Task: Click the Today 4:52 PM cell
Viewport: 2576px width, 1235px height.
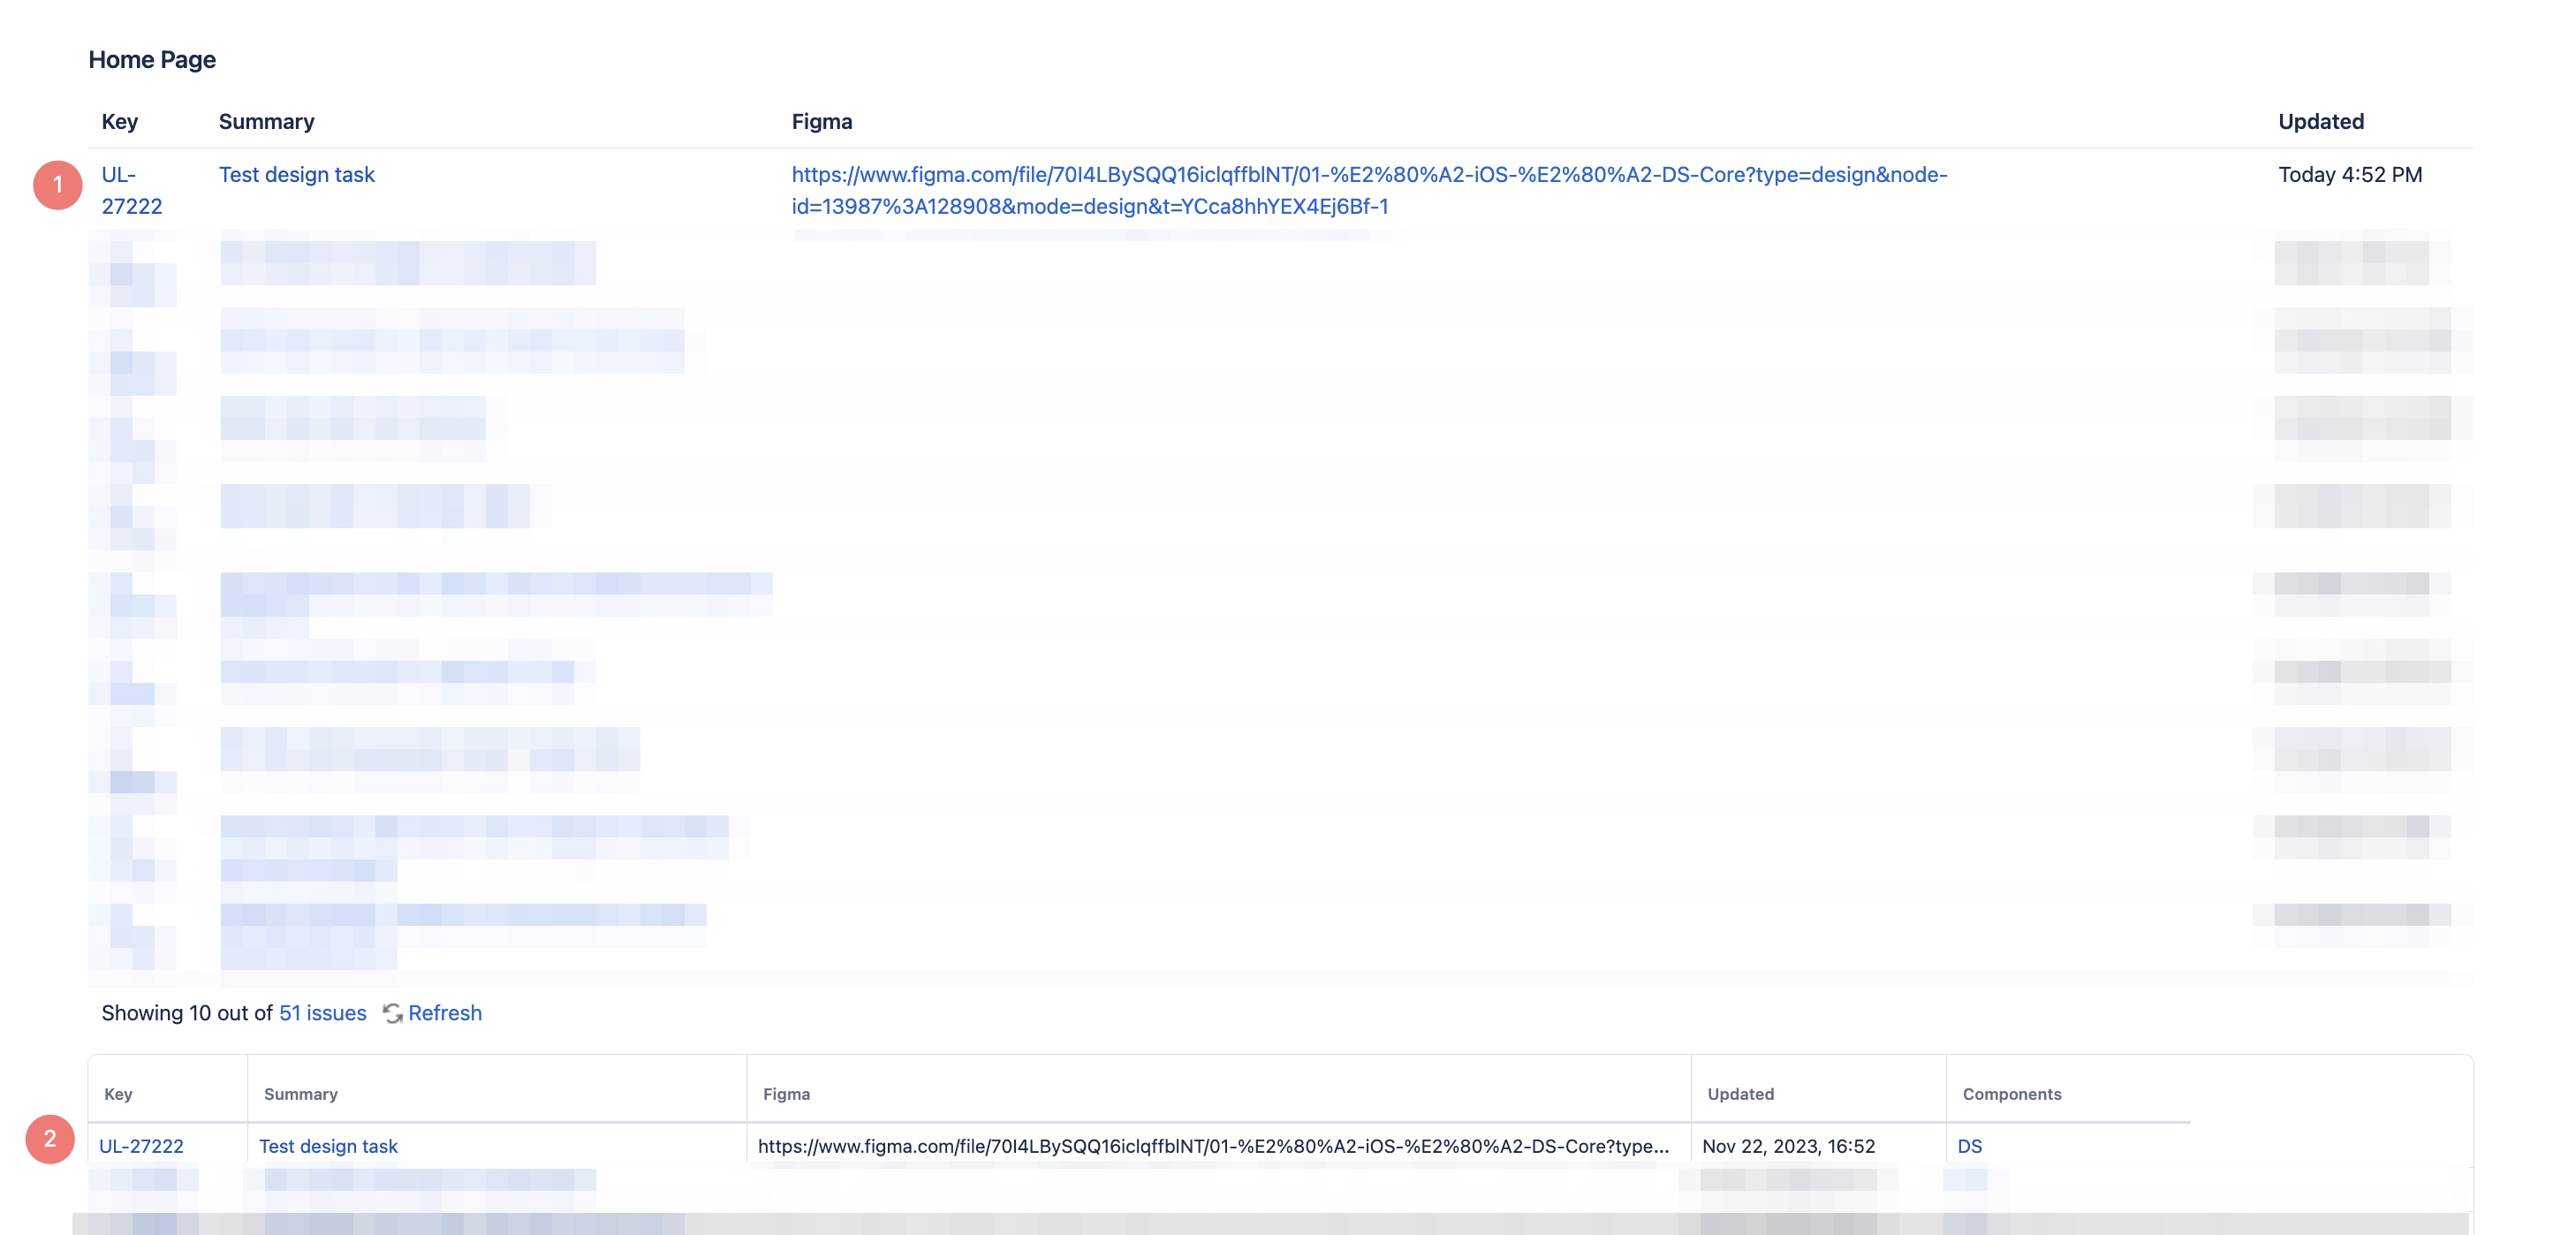Action: point(2350,174)
